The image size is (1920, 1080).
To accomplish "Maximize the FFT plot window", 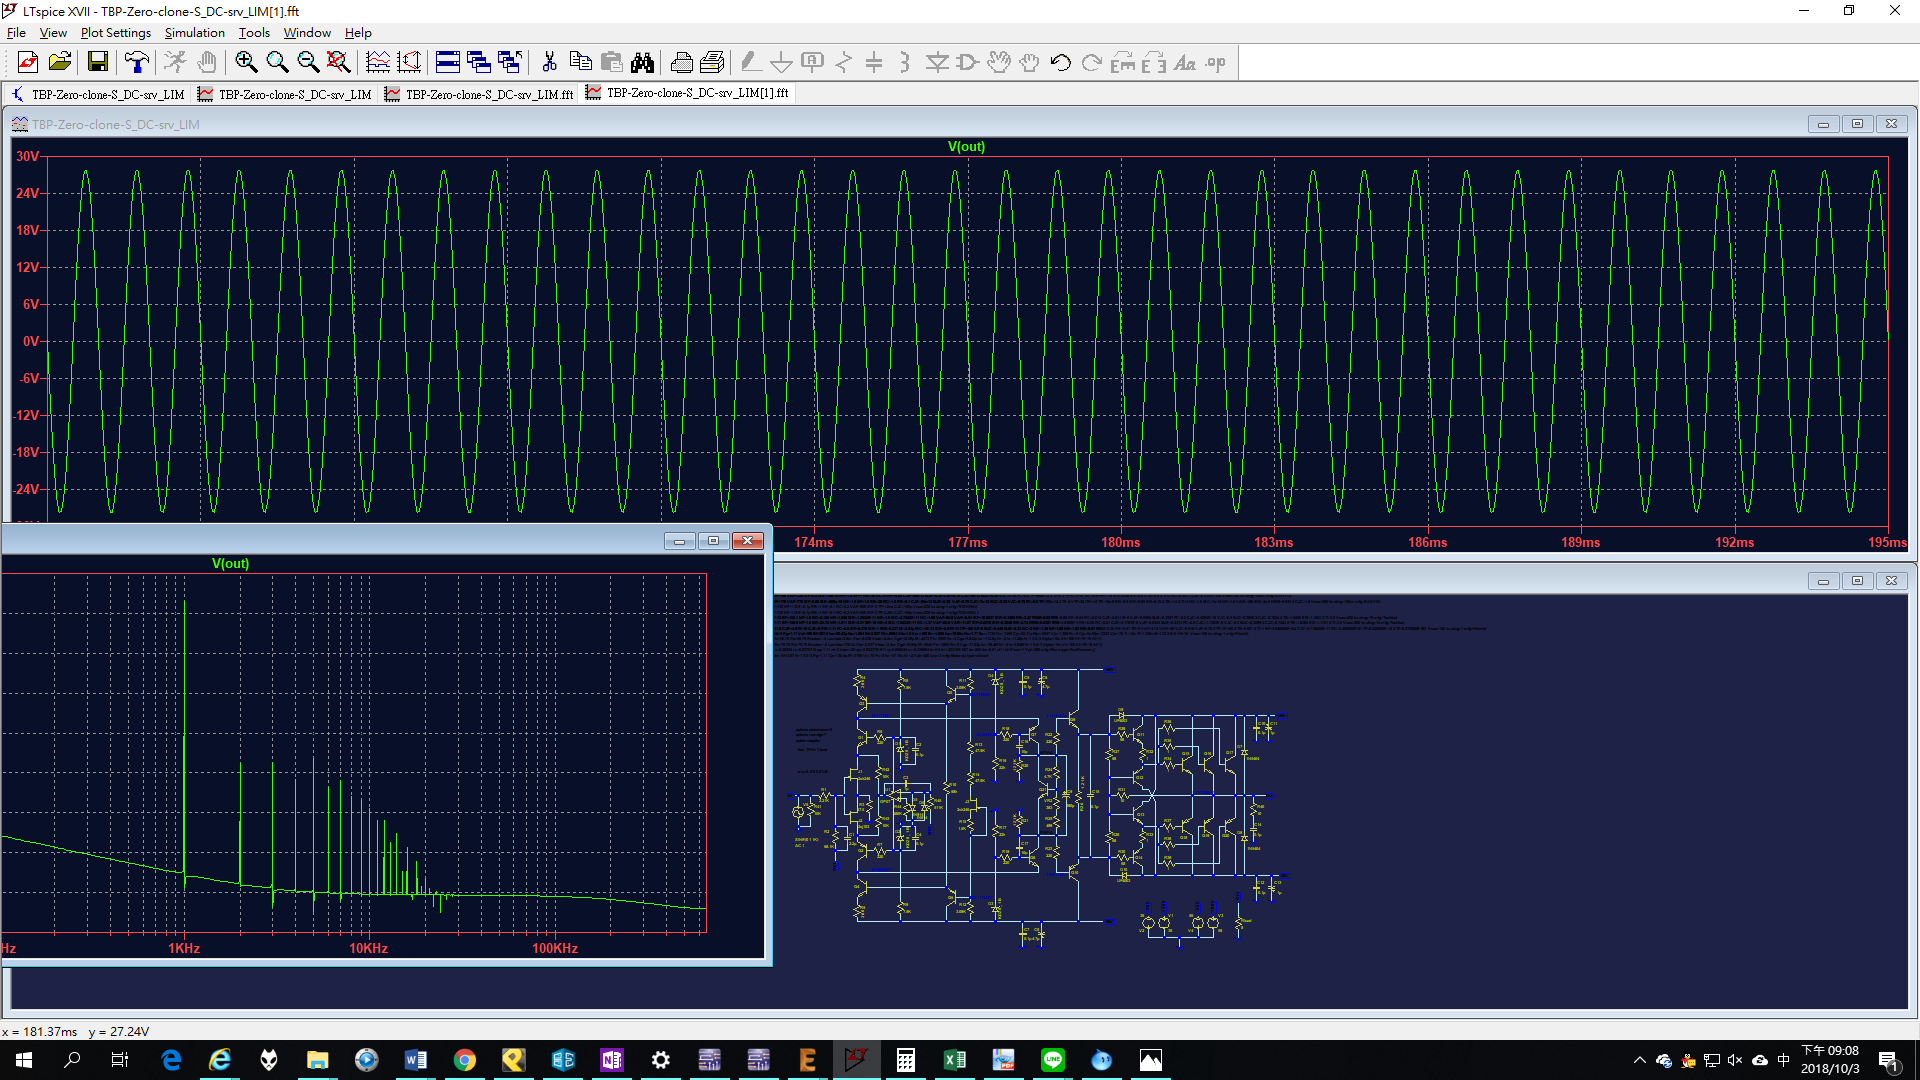I will [714, 541].
